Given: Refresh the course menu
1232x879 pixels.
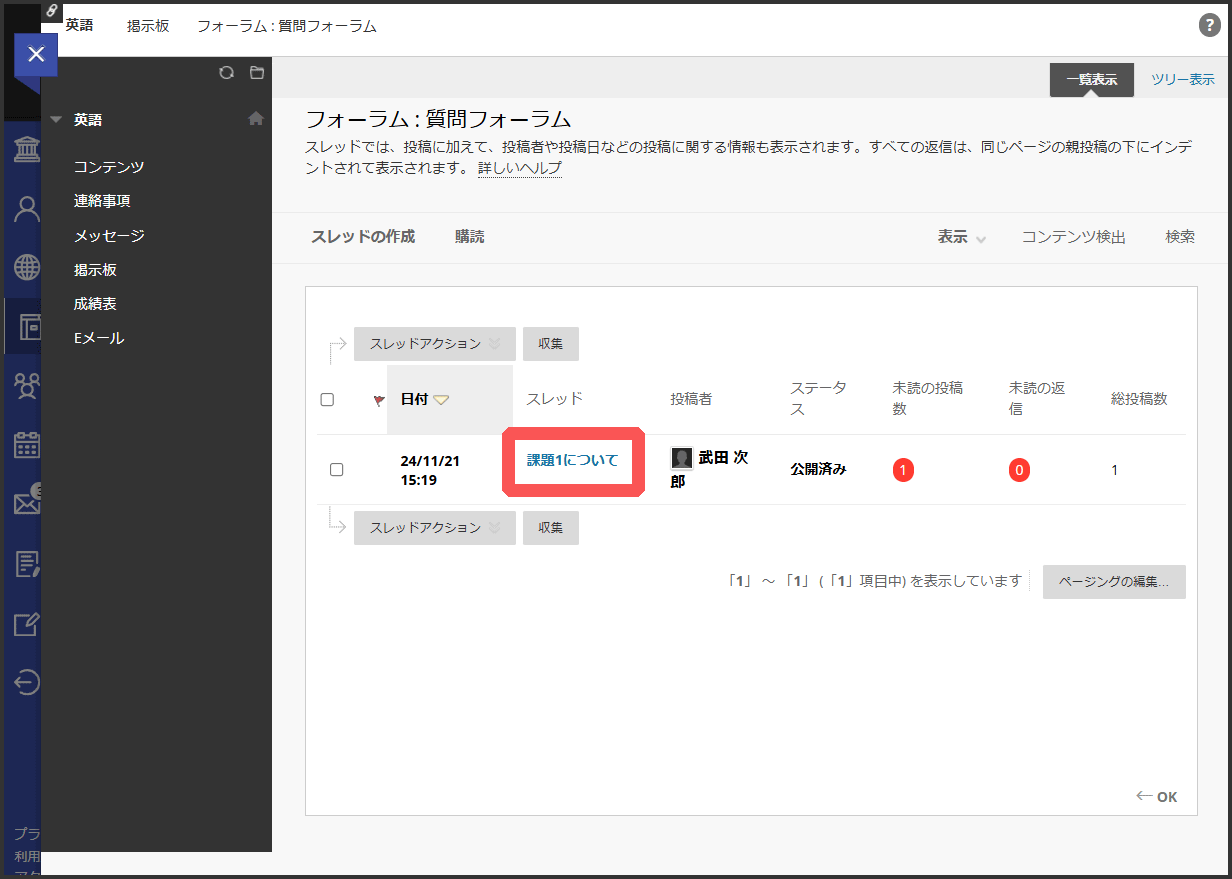Looking at the screenshot, I should click(x=226, y=72).
